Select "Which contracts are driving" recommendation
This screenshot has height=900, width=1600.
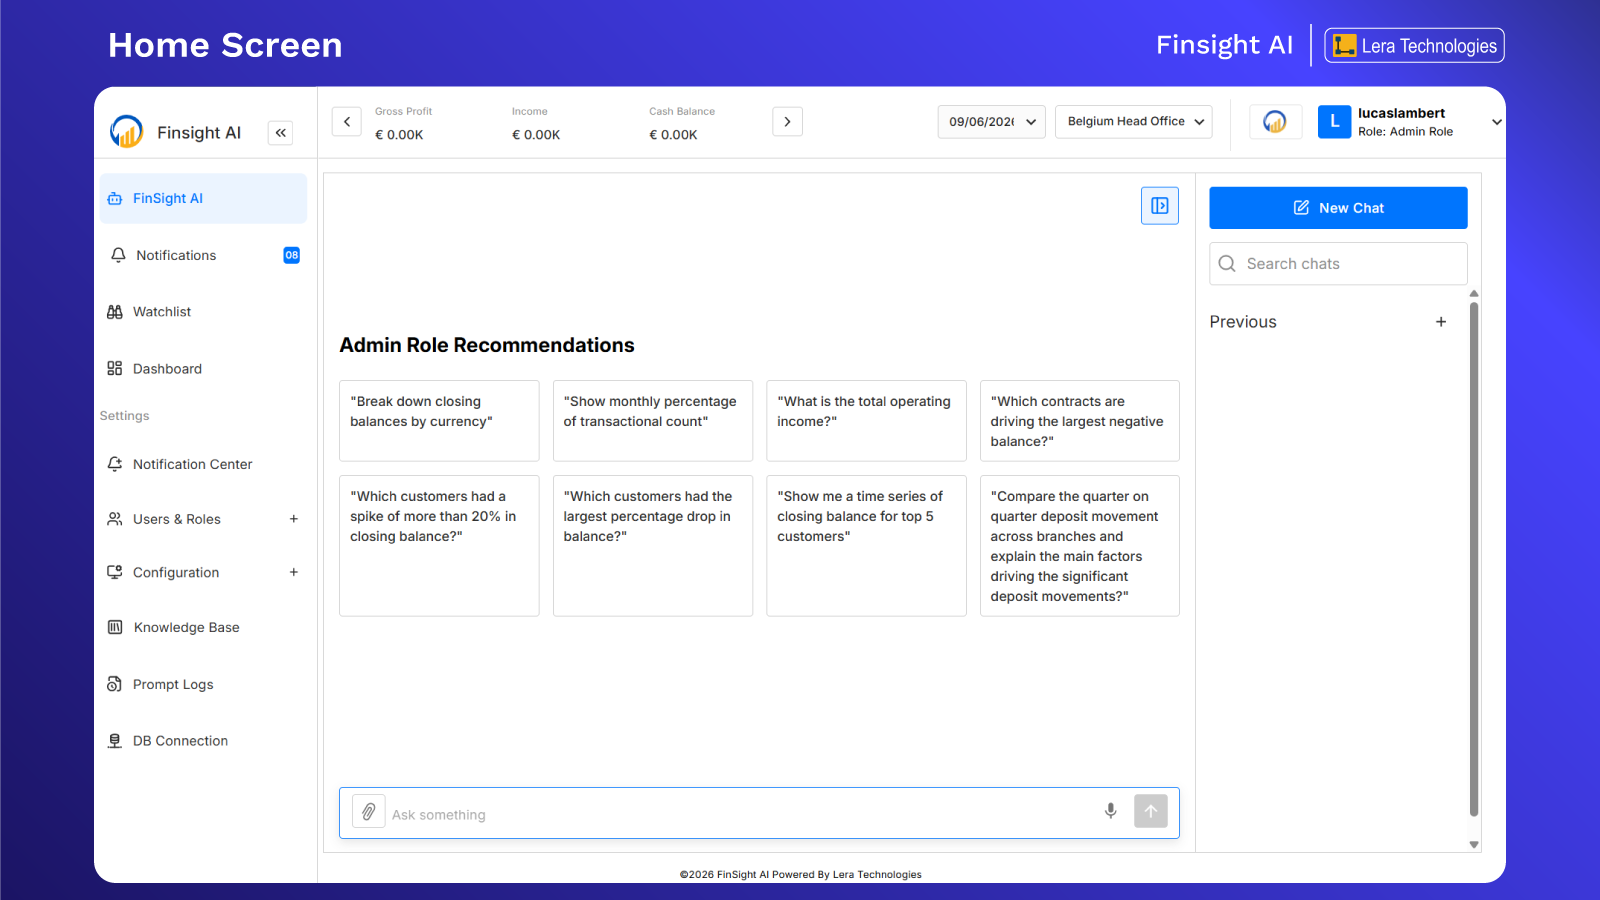1080,420
